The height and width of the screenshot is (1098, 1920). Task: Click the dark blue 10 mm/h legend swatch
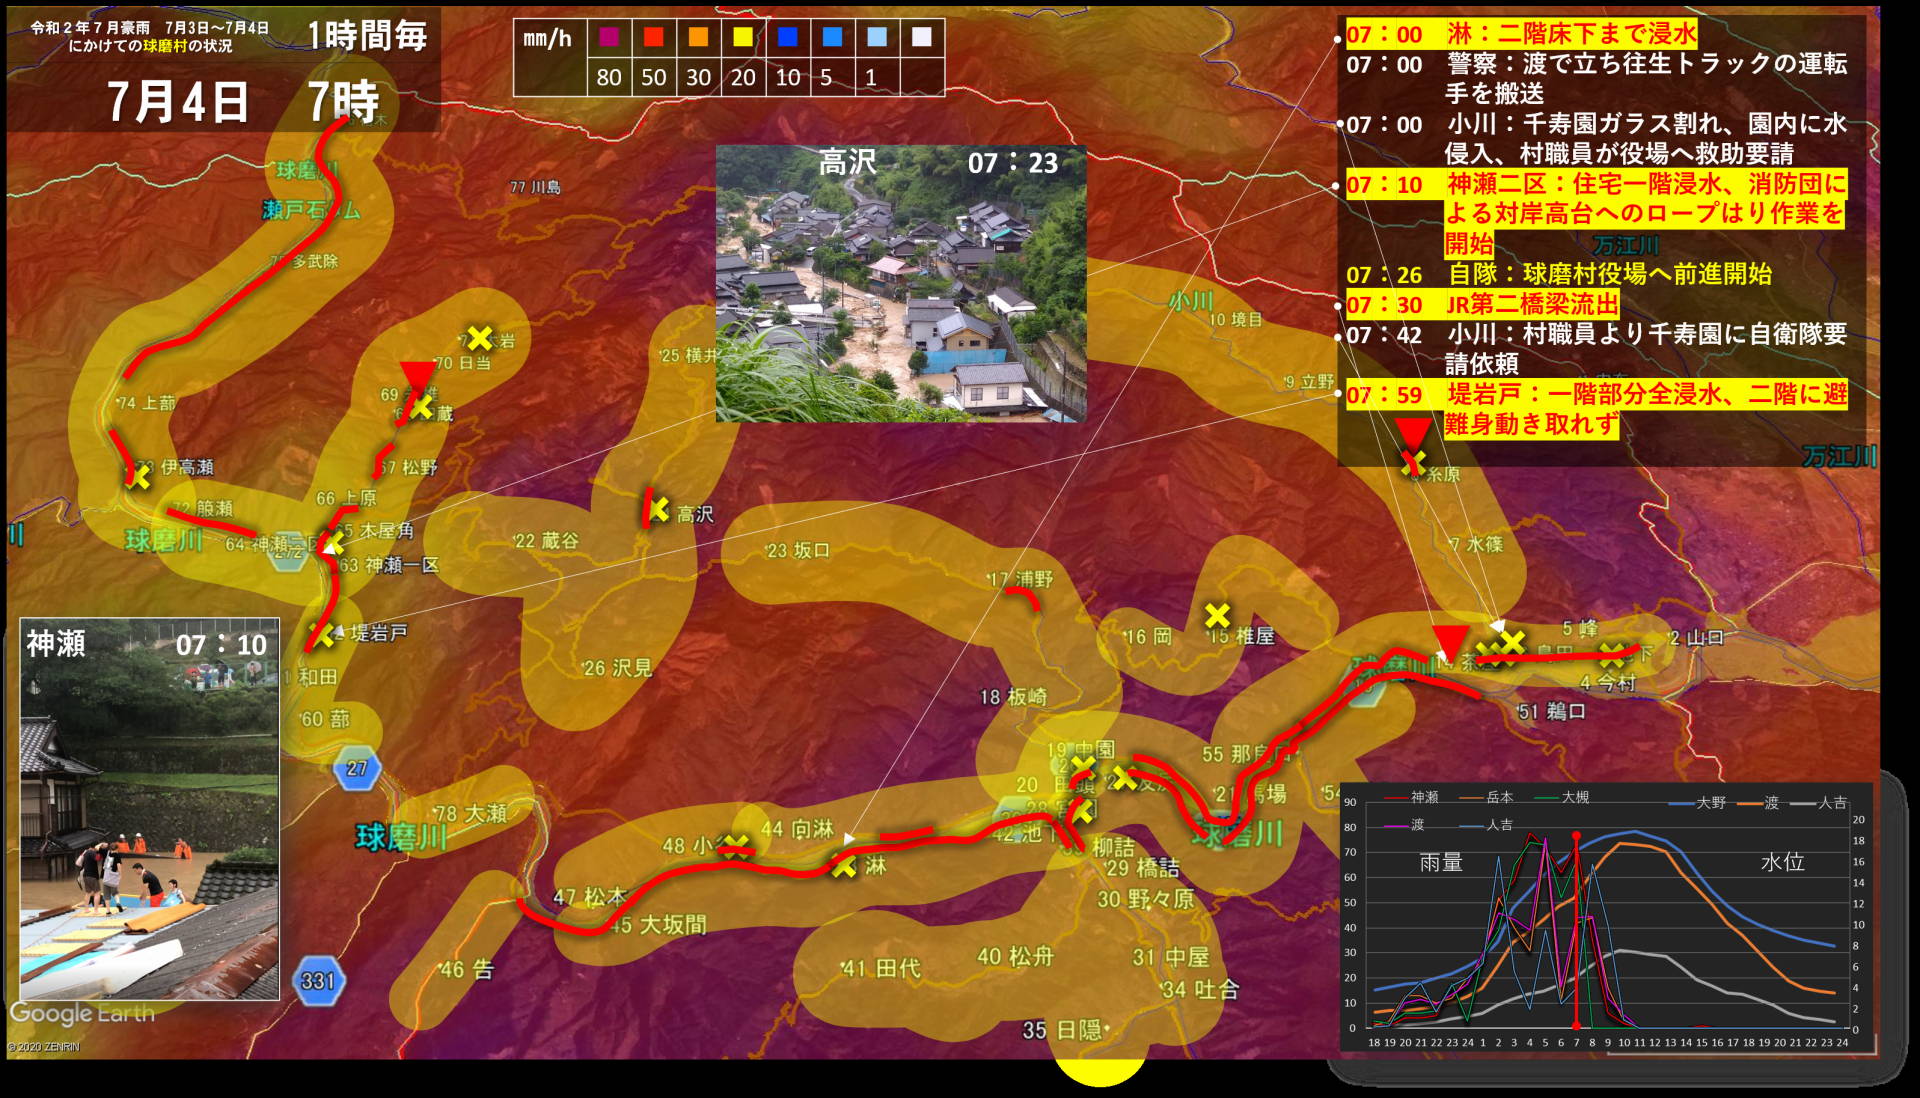click(788, 37)
